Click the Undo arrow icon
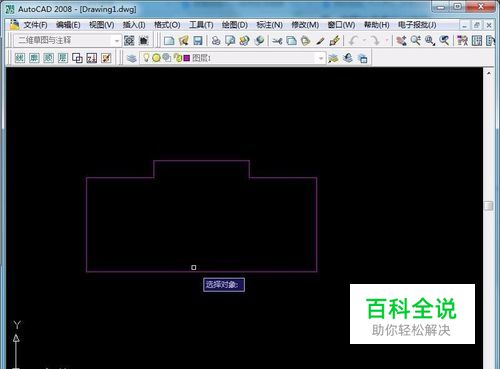 pos(354,41)
